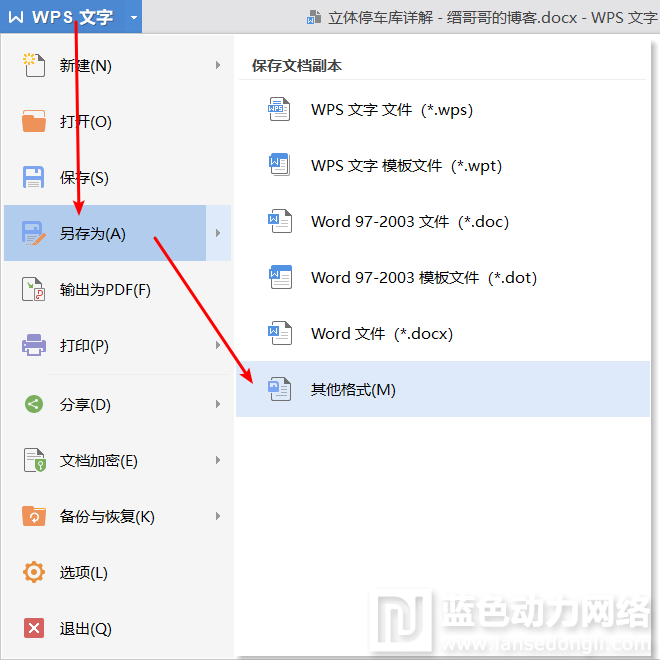Image resolution: width=660 pixels, height=660 pixels.
Task: Select Word 97-2003 文件 (*.doc) option
Action: tap(409, 222)
